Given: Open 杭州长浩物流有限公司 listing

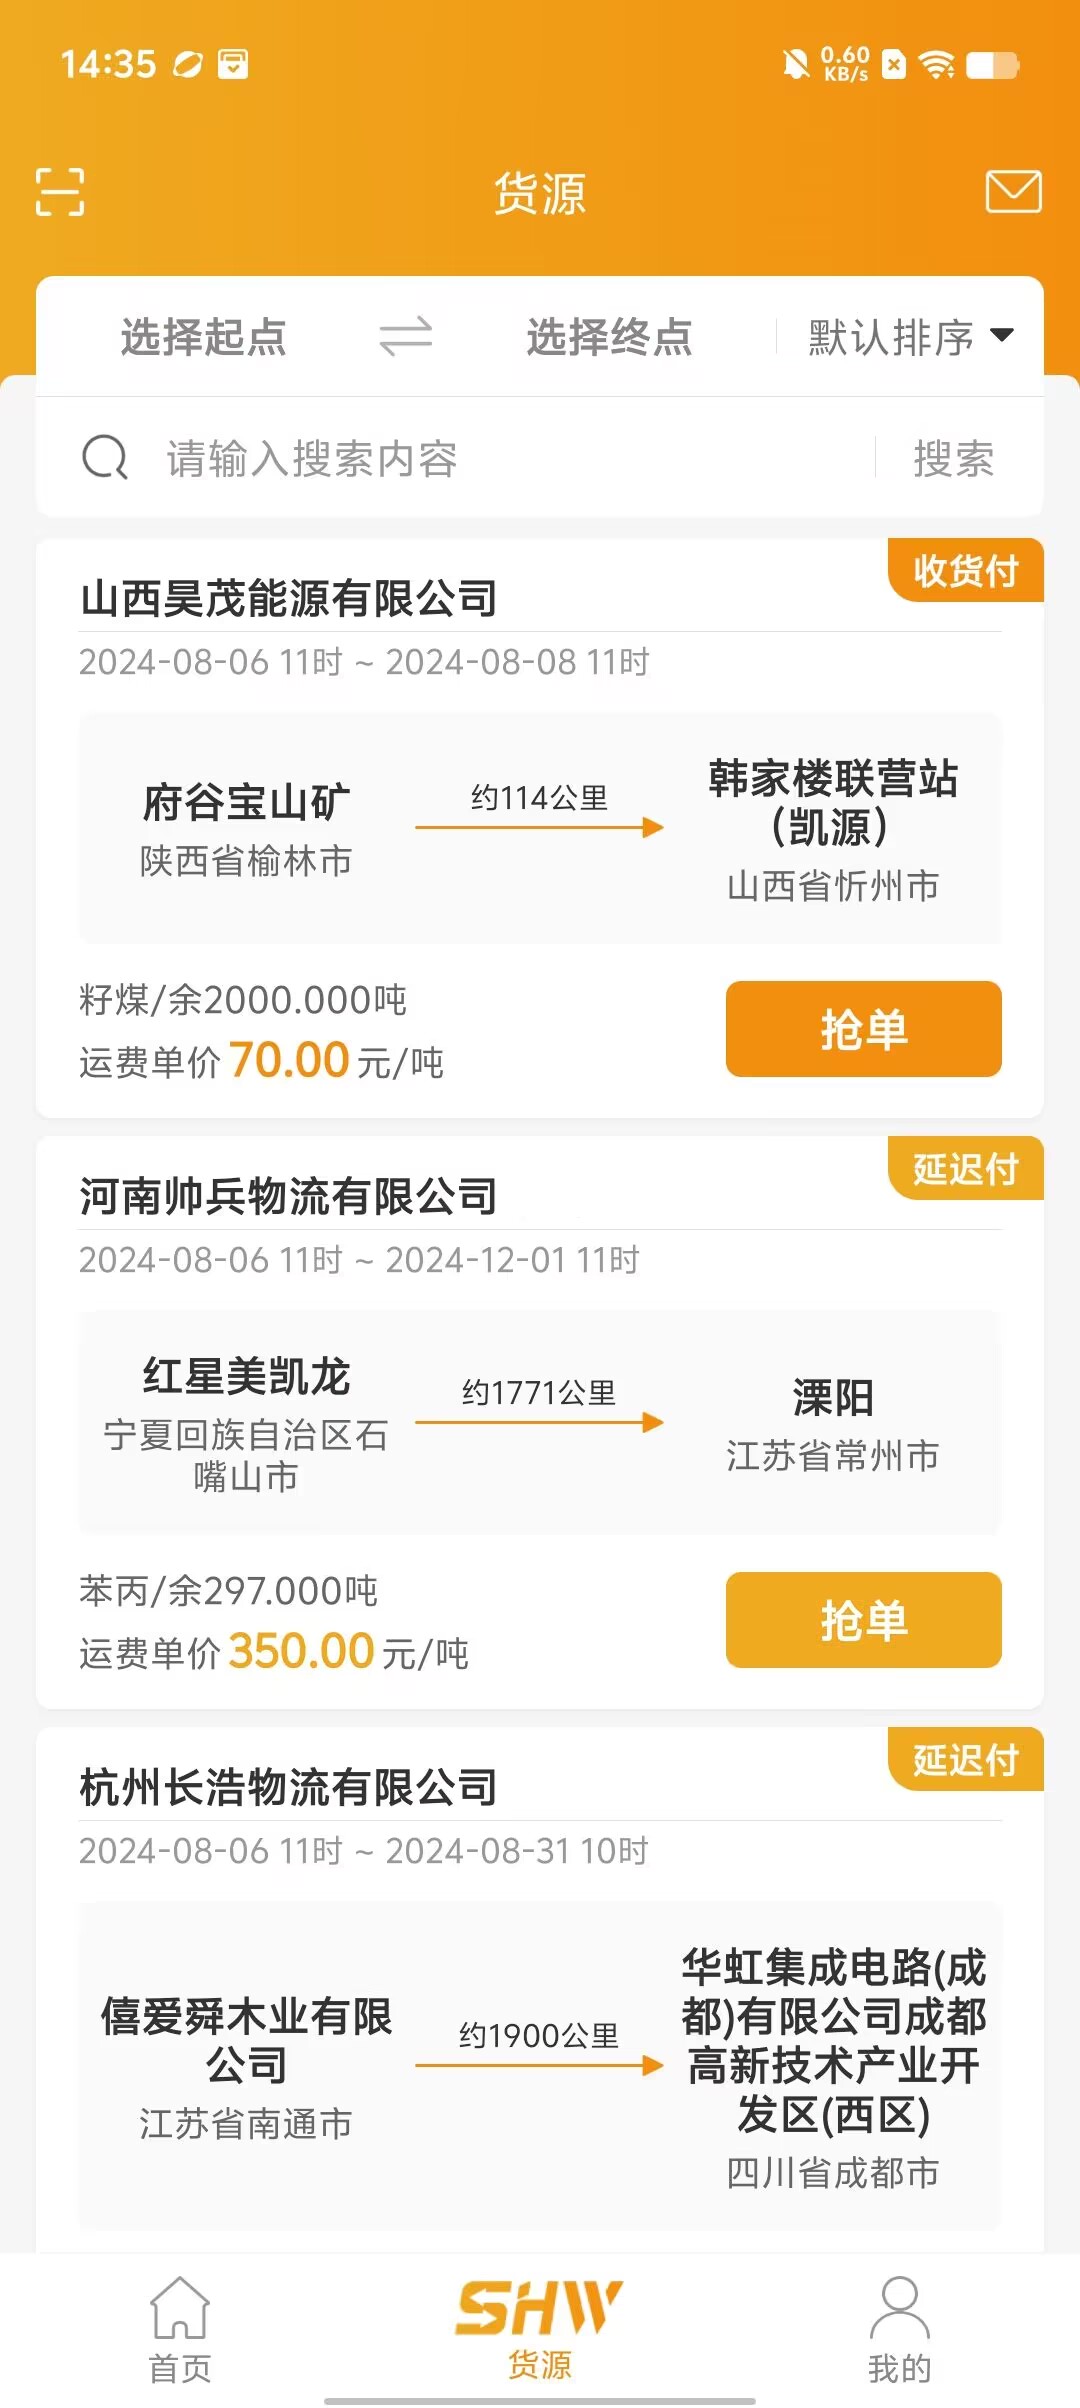Looking at the screenshot, I should (x=289, y=1787).
